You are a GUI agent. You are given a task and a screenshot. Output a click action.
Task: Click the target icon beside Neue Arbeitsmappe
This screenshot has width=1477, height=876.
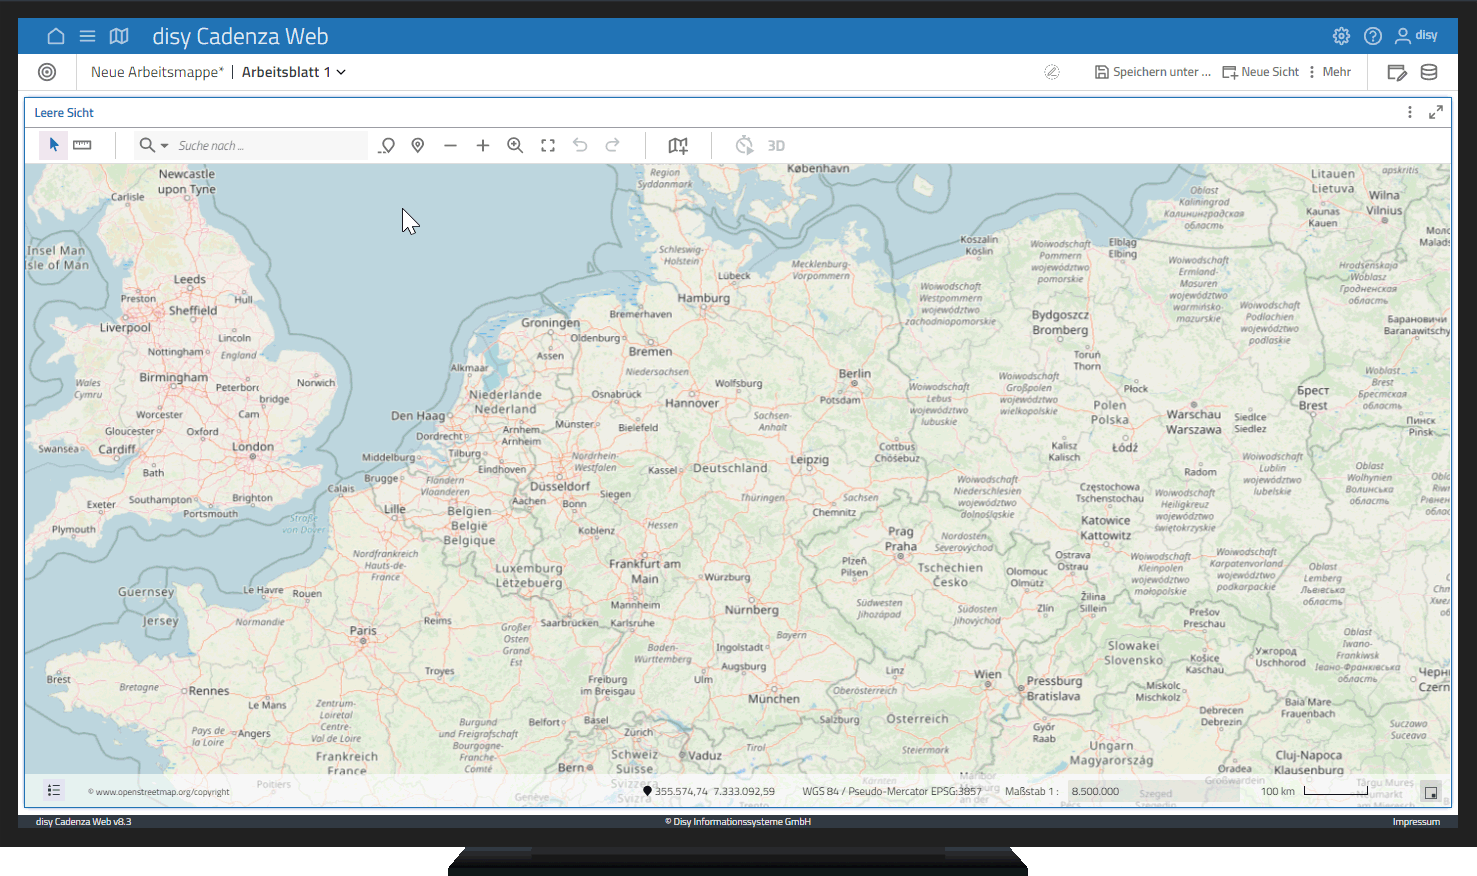click(47, 72)
